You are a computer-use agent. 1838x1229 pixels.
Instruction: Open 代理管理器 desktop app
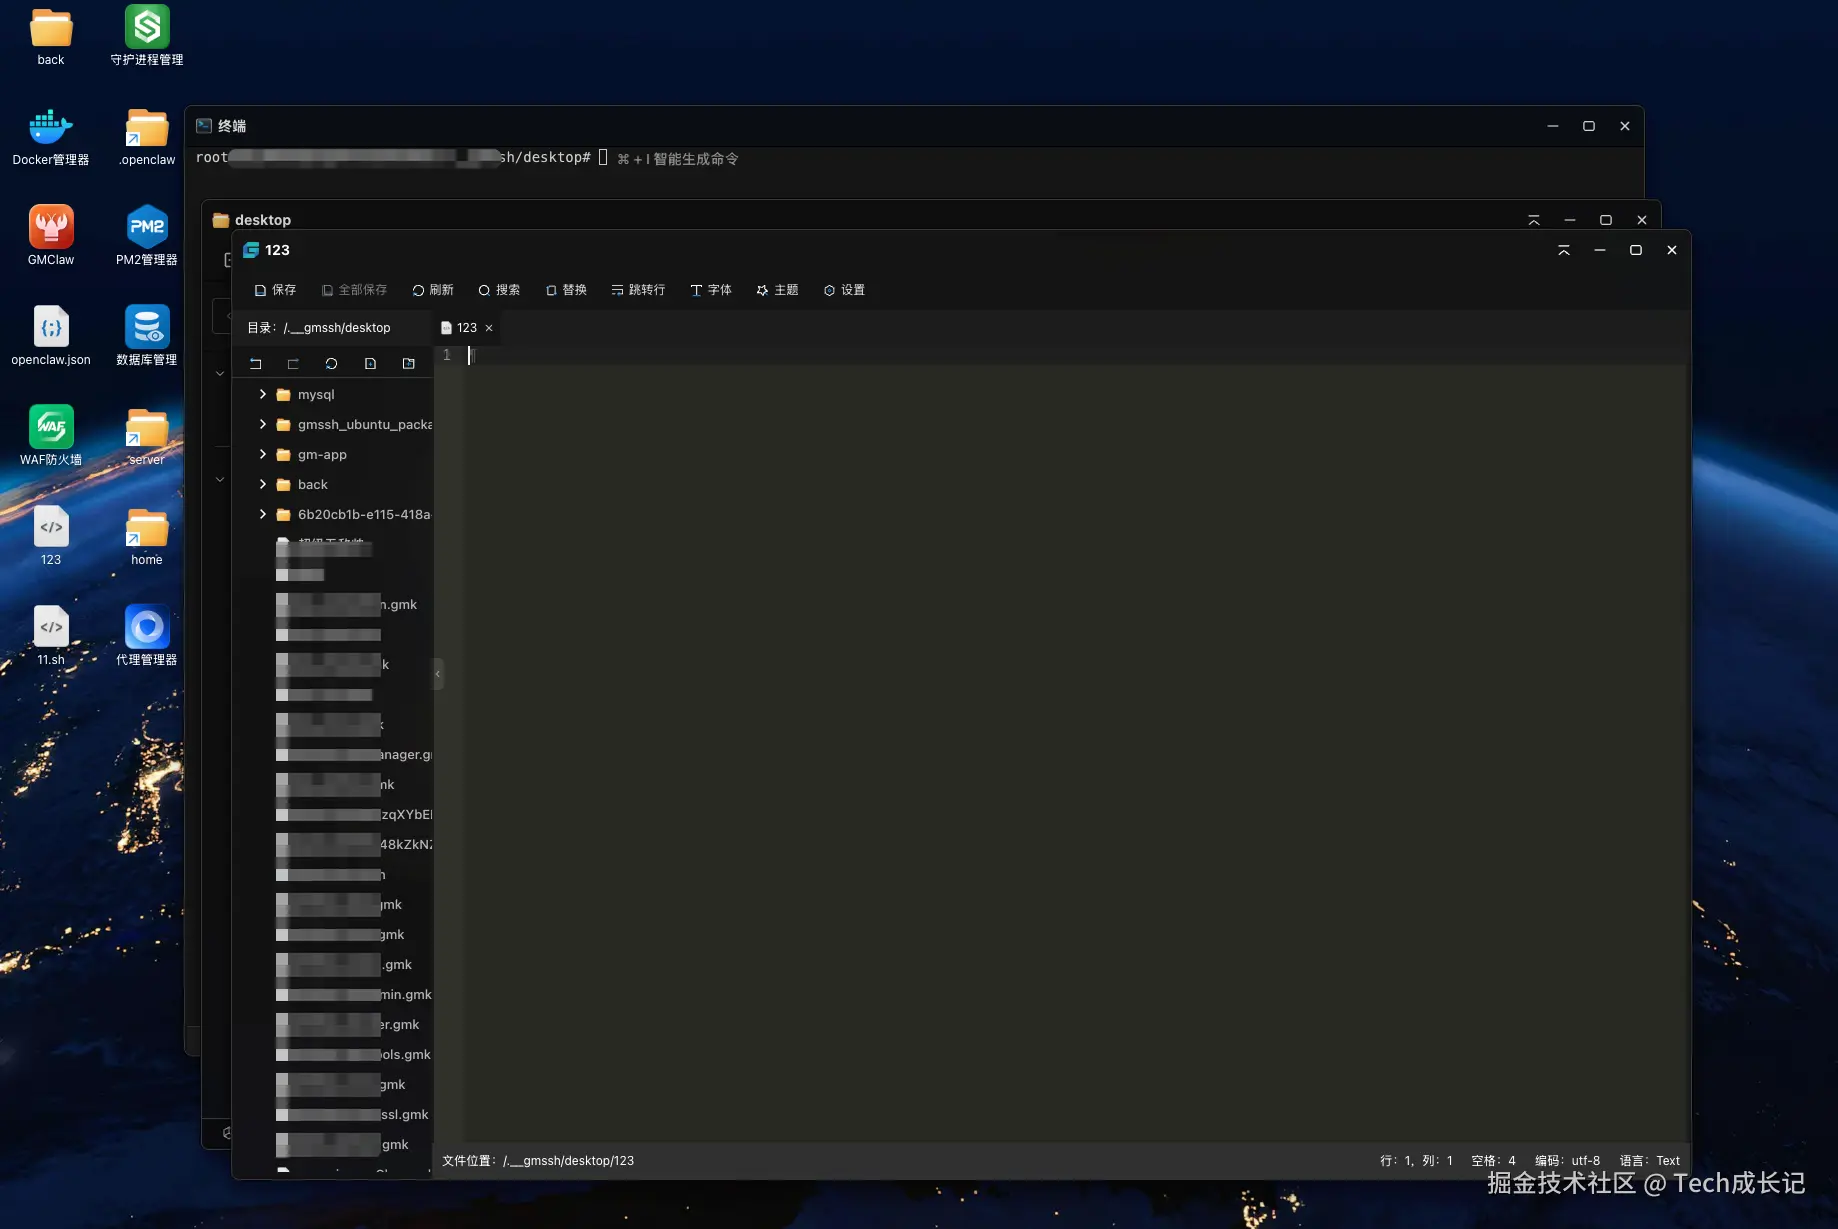(147, 636)
